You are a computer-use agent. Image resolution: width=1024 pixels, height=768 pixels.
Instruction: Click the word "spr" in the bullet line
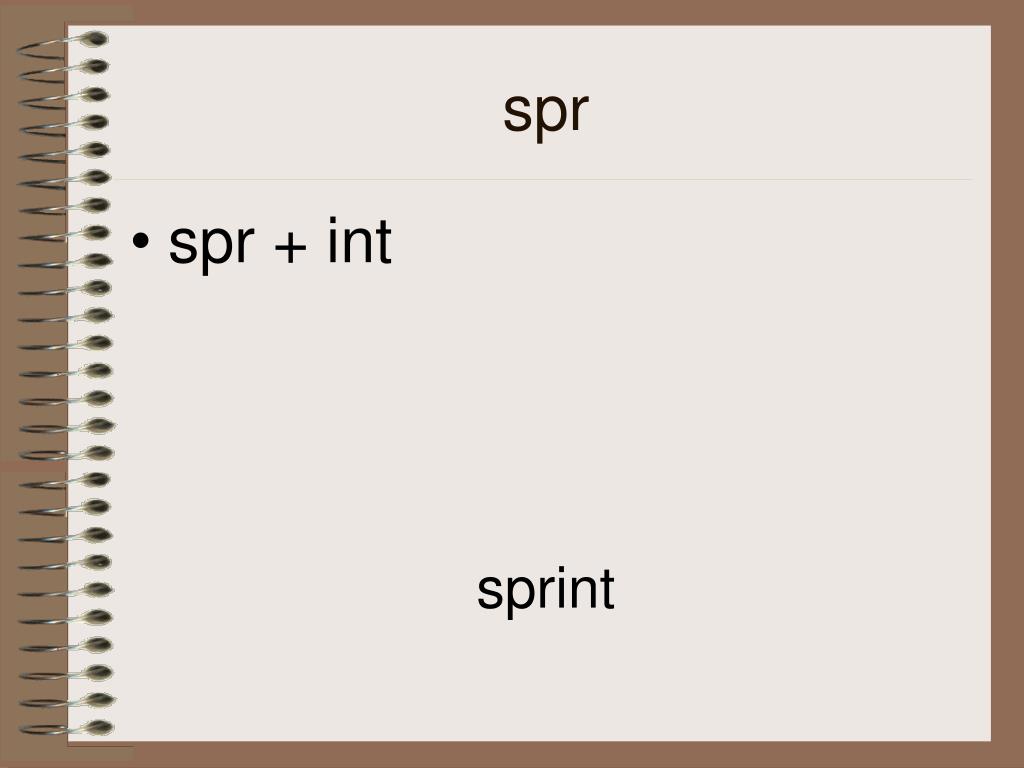point(211,245)
